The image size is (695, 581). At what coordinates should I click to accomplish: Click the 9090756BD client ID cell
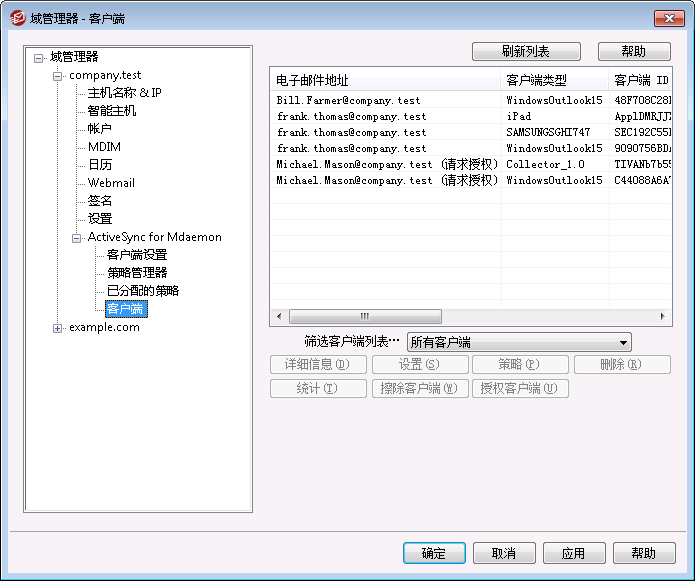pyautogui.click(x=640, y=148)
